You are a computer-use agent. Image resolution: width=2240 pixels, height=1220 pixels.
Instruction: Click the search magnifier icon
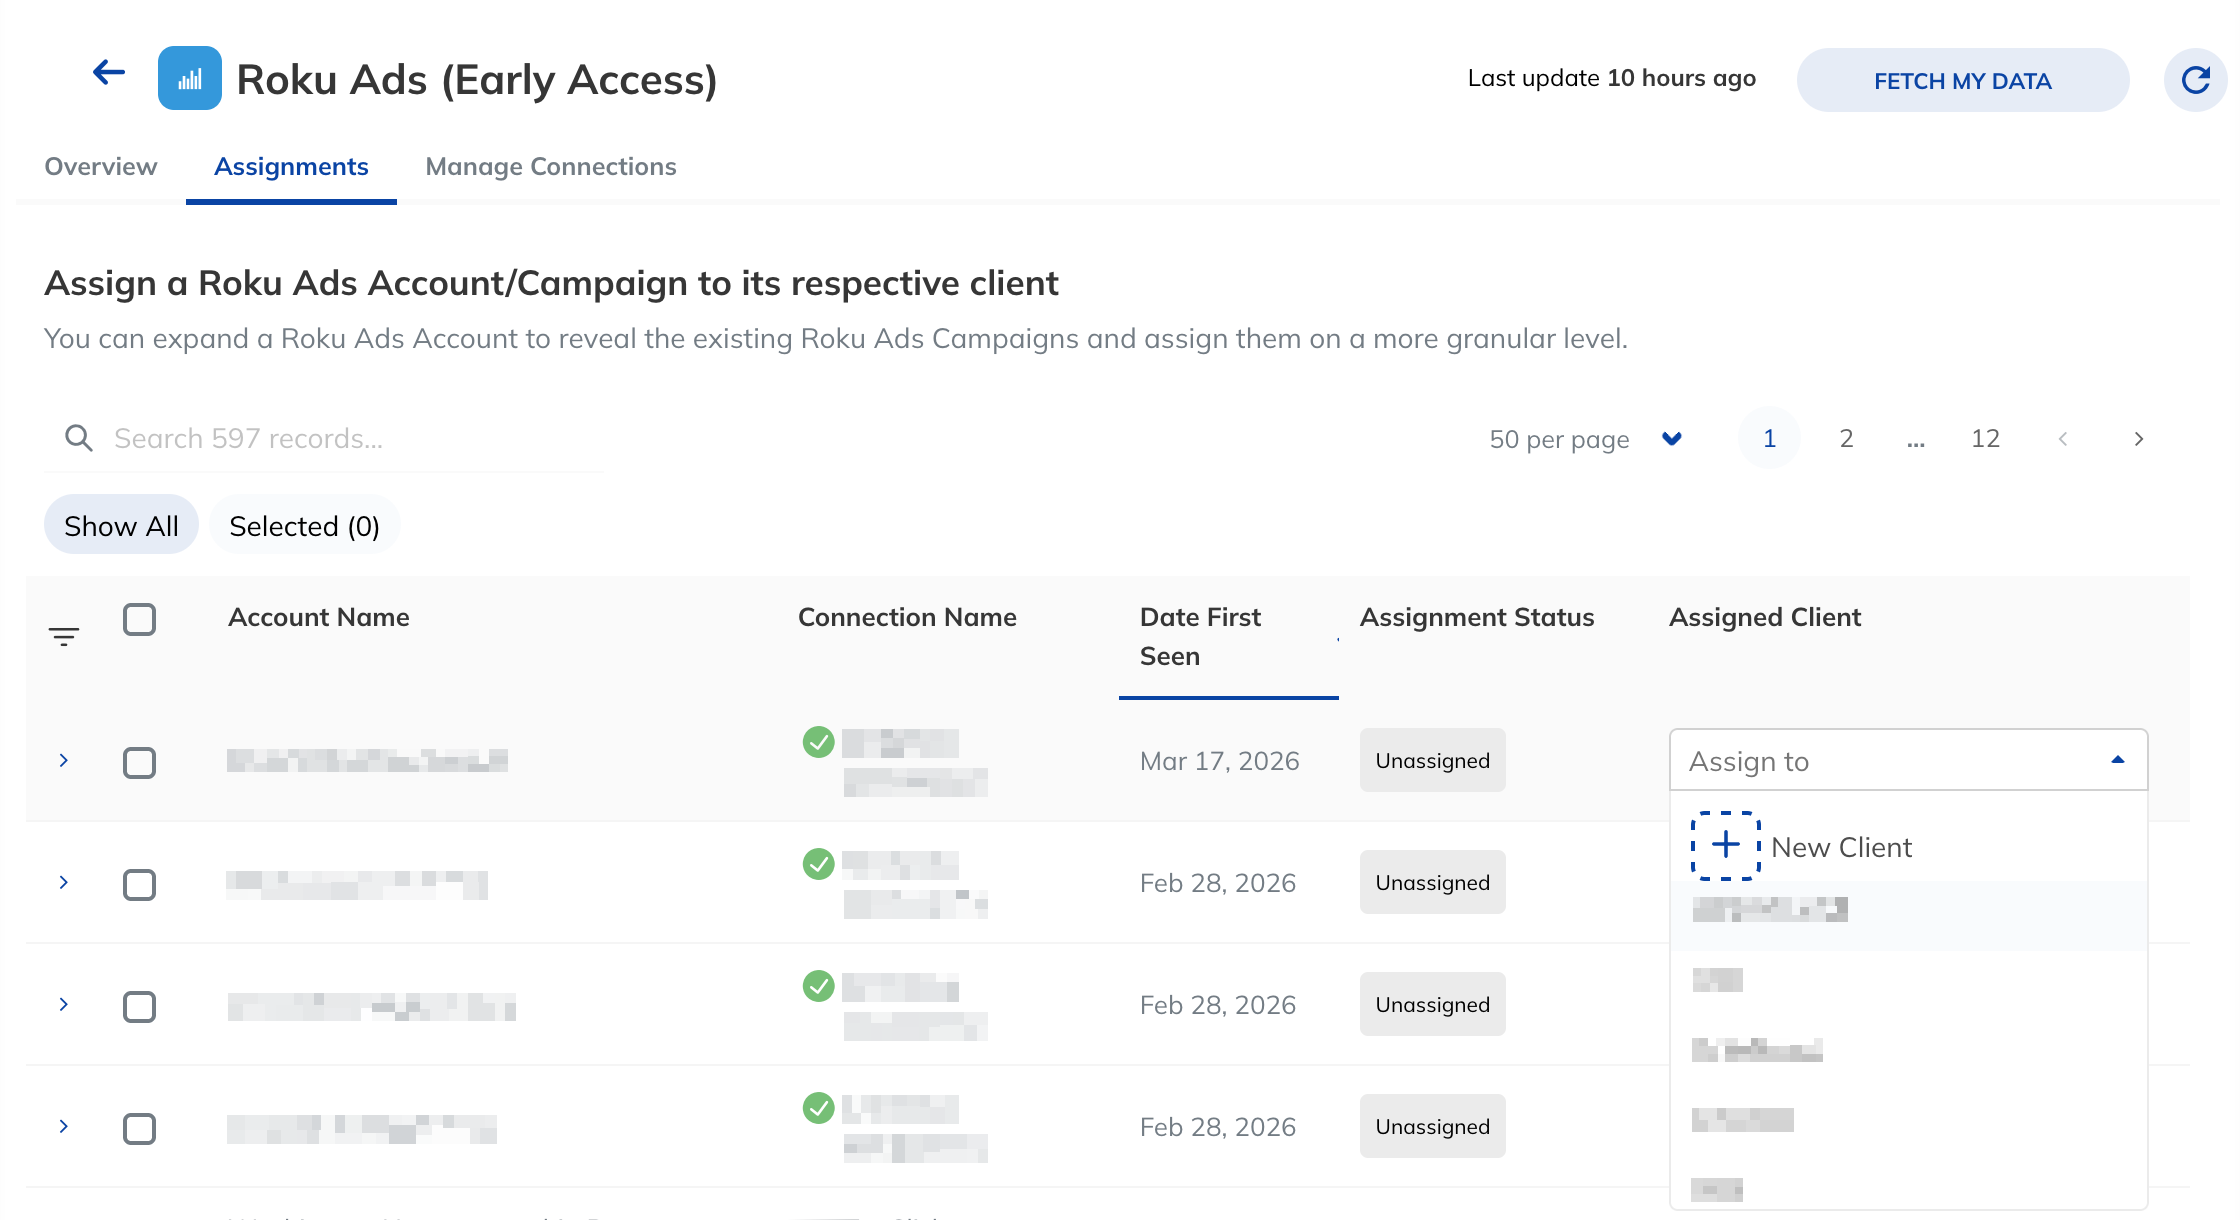[79, 438]
